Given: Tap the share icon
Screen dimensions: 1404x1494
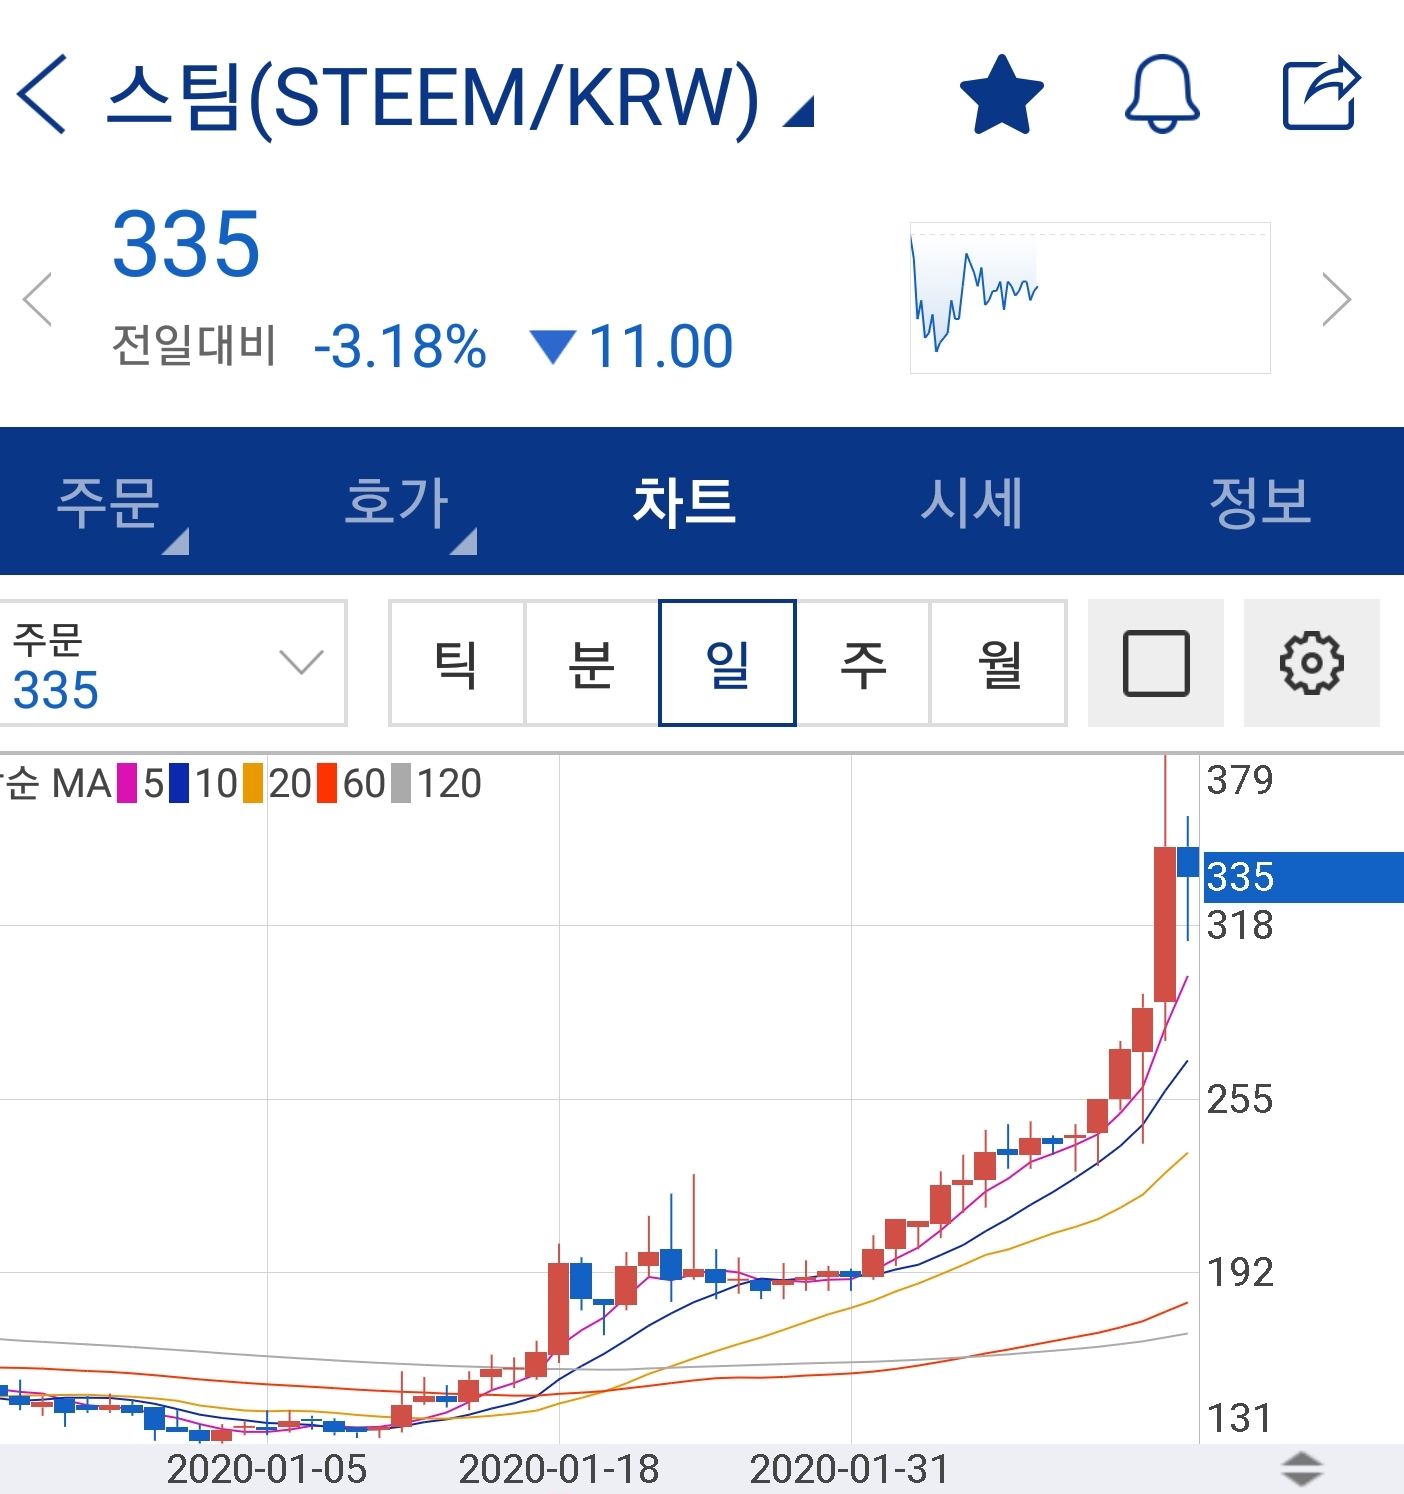Looking at the screenshot, I should coord(1322,94).
